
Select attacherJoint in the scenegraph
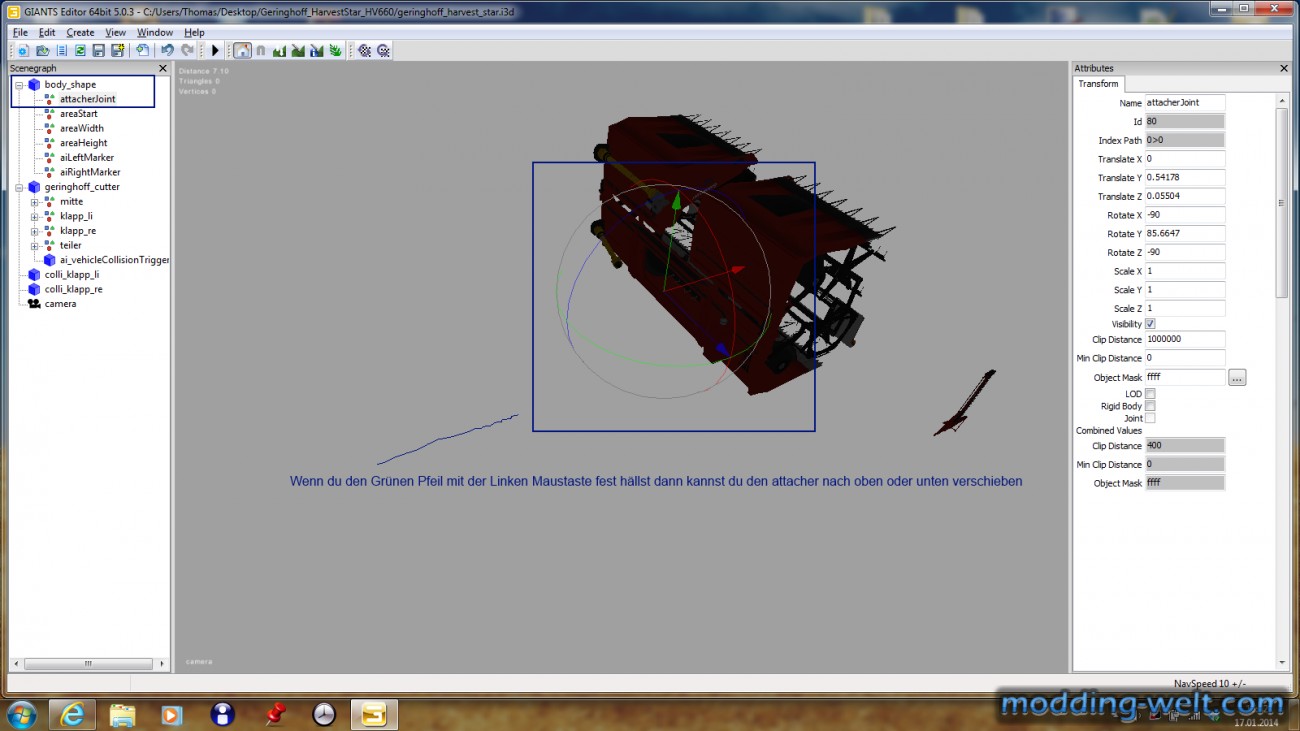(x=87, y=99)
